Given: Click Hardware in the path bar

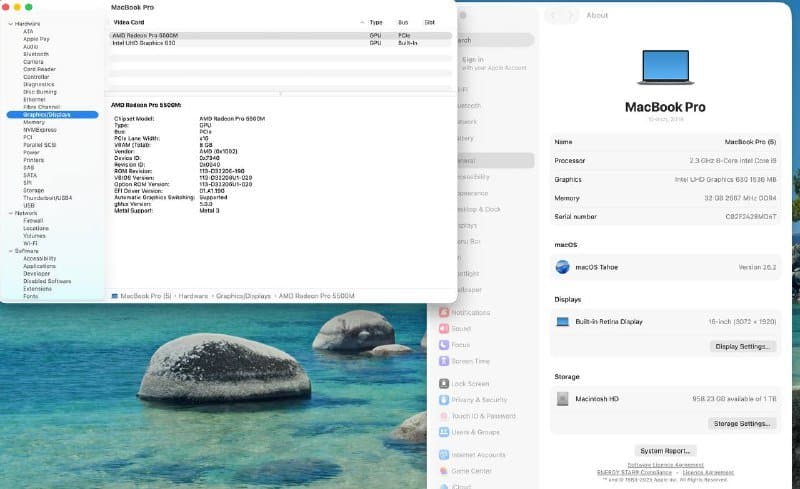Looking at the screenshot, I should [193, 296].
